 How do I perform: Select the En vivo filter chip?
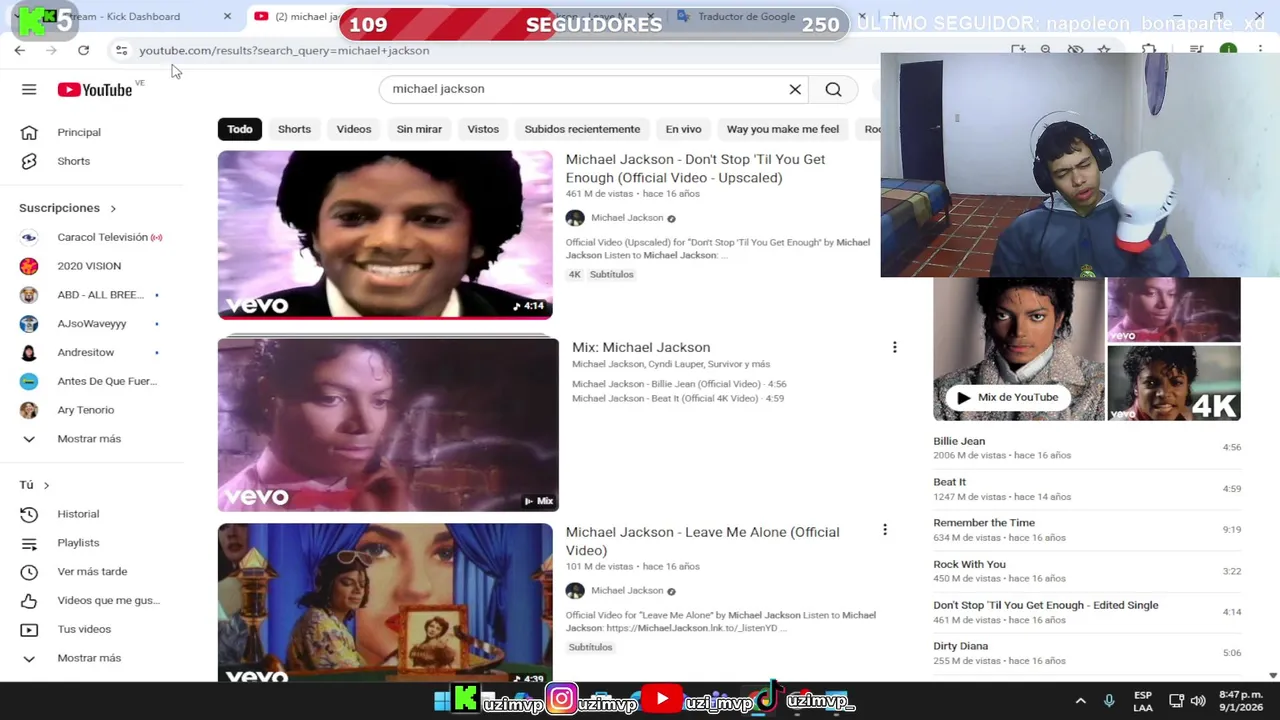[x=684, y=129]
